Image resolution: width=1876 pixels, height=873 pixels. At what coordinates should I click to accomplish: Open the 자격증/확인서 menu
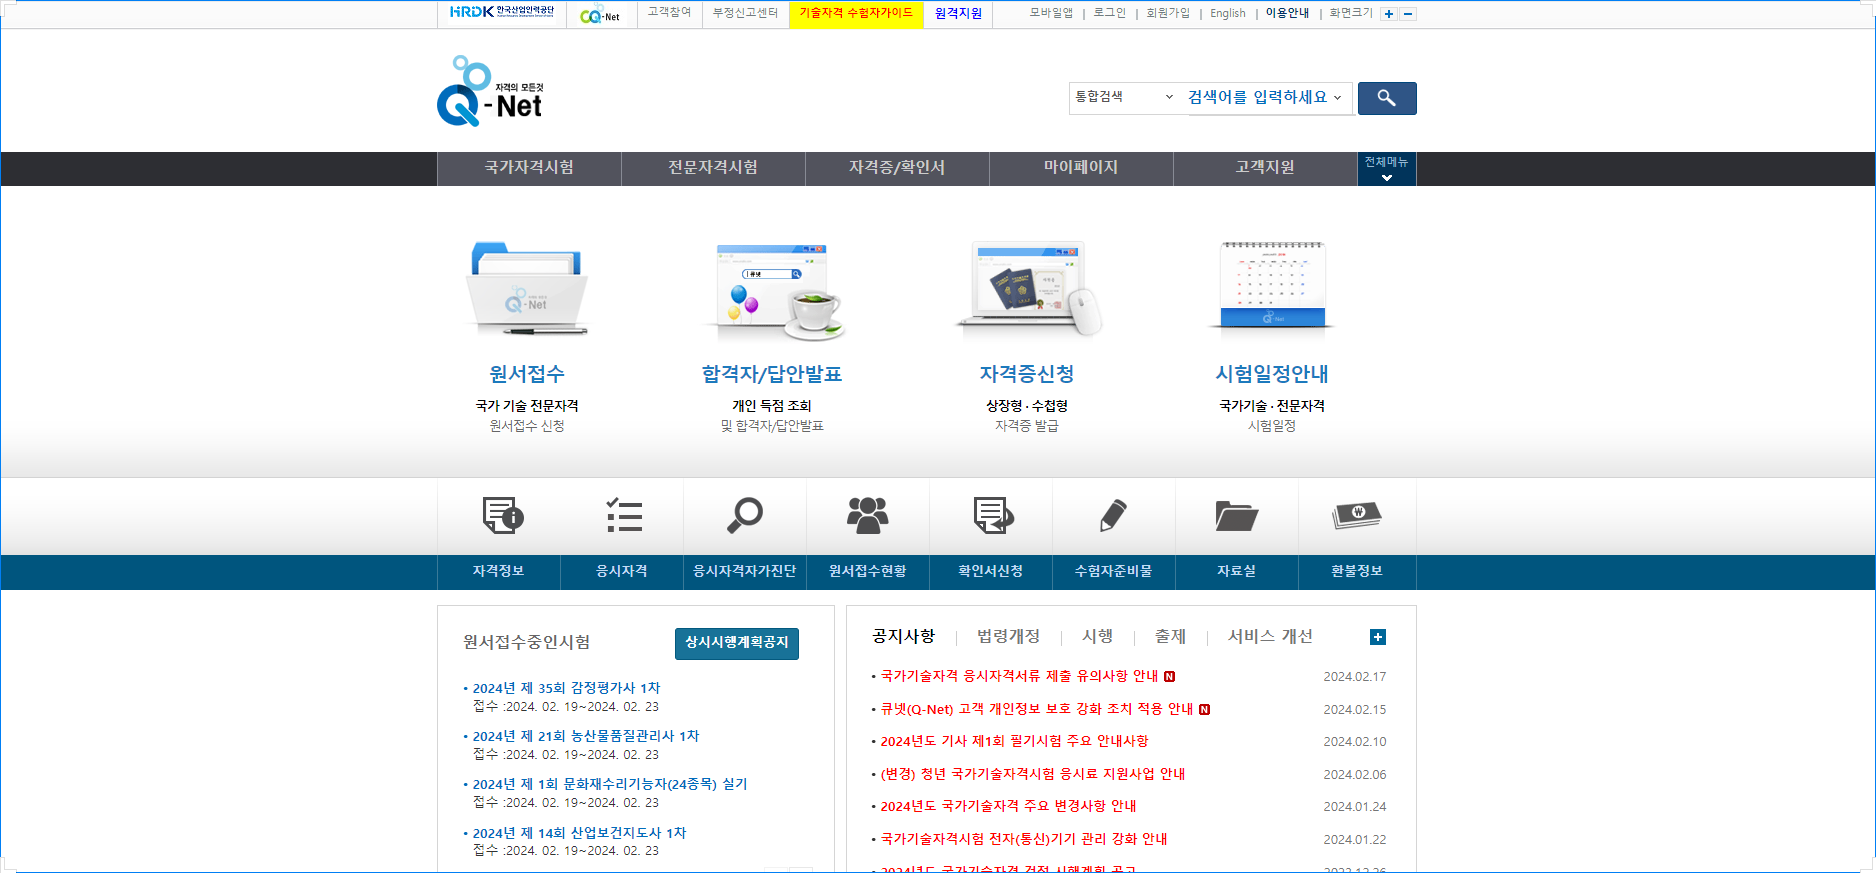(897, 168)
